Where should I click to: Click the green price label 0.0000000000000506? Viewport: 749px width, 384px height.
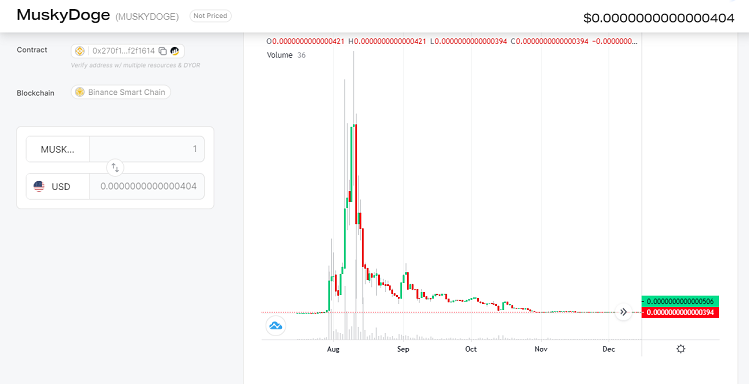[x=680, y=301]
